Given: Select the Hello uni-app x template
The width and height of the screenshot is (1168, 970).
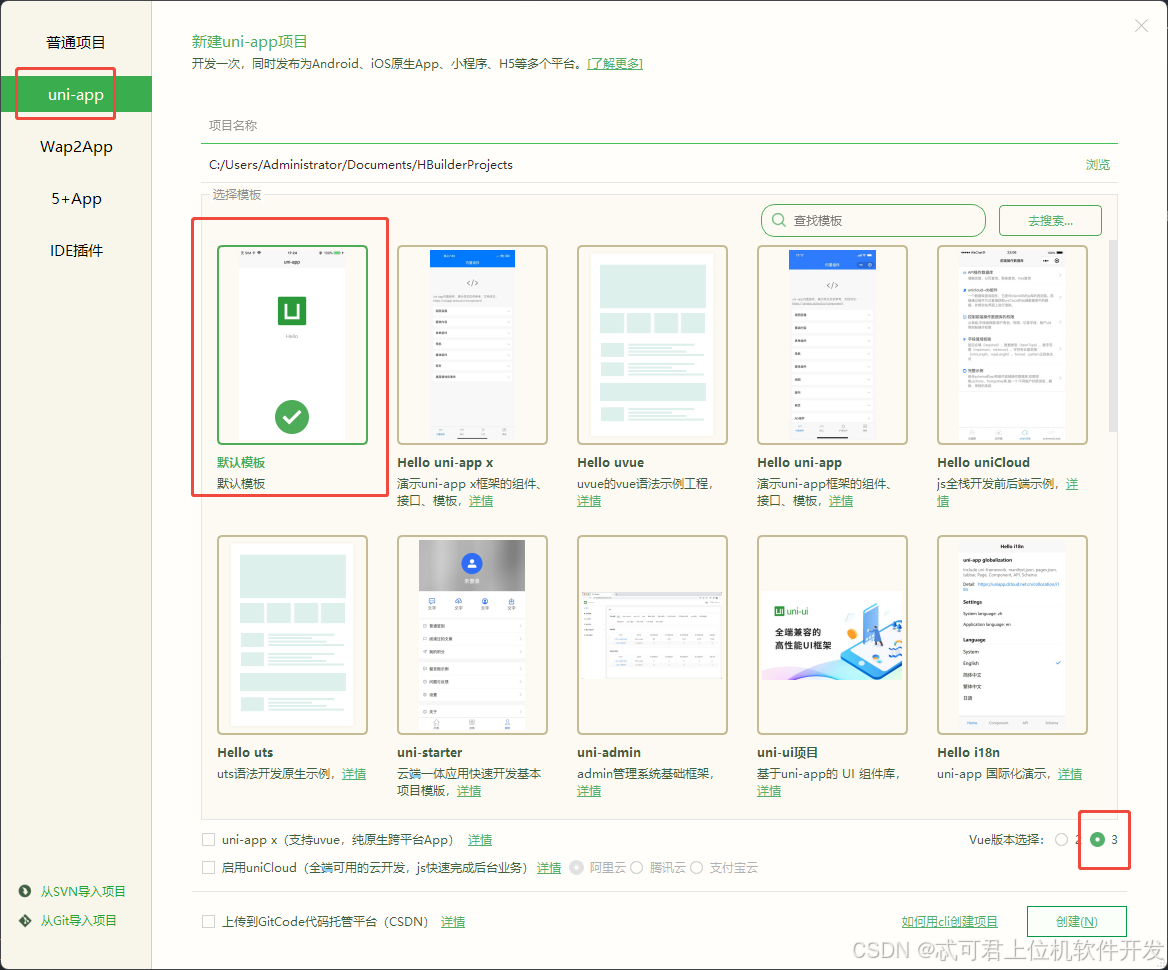Looking at the screenshot, I should 472,345.
